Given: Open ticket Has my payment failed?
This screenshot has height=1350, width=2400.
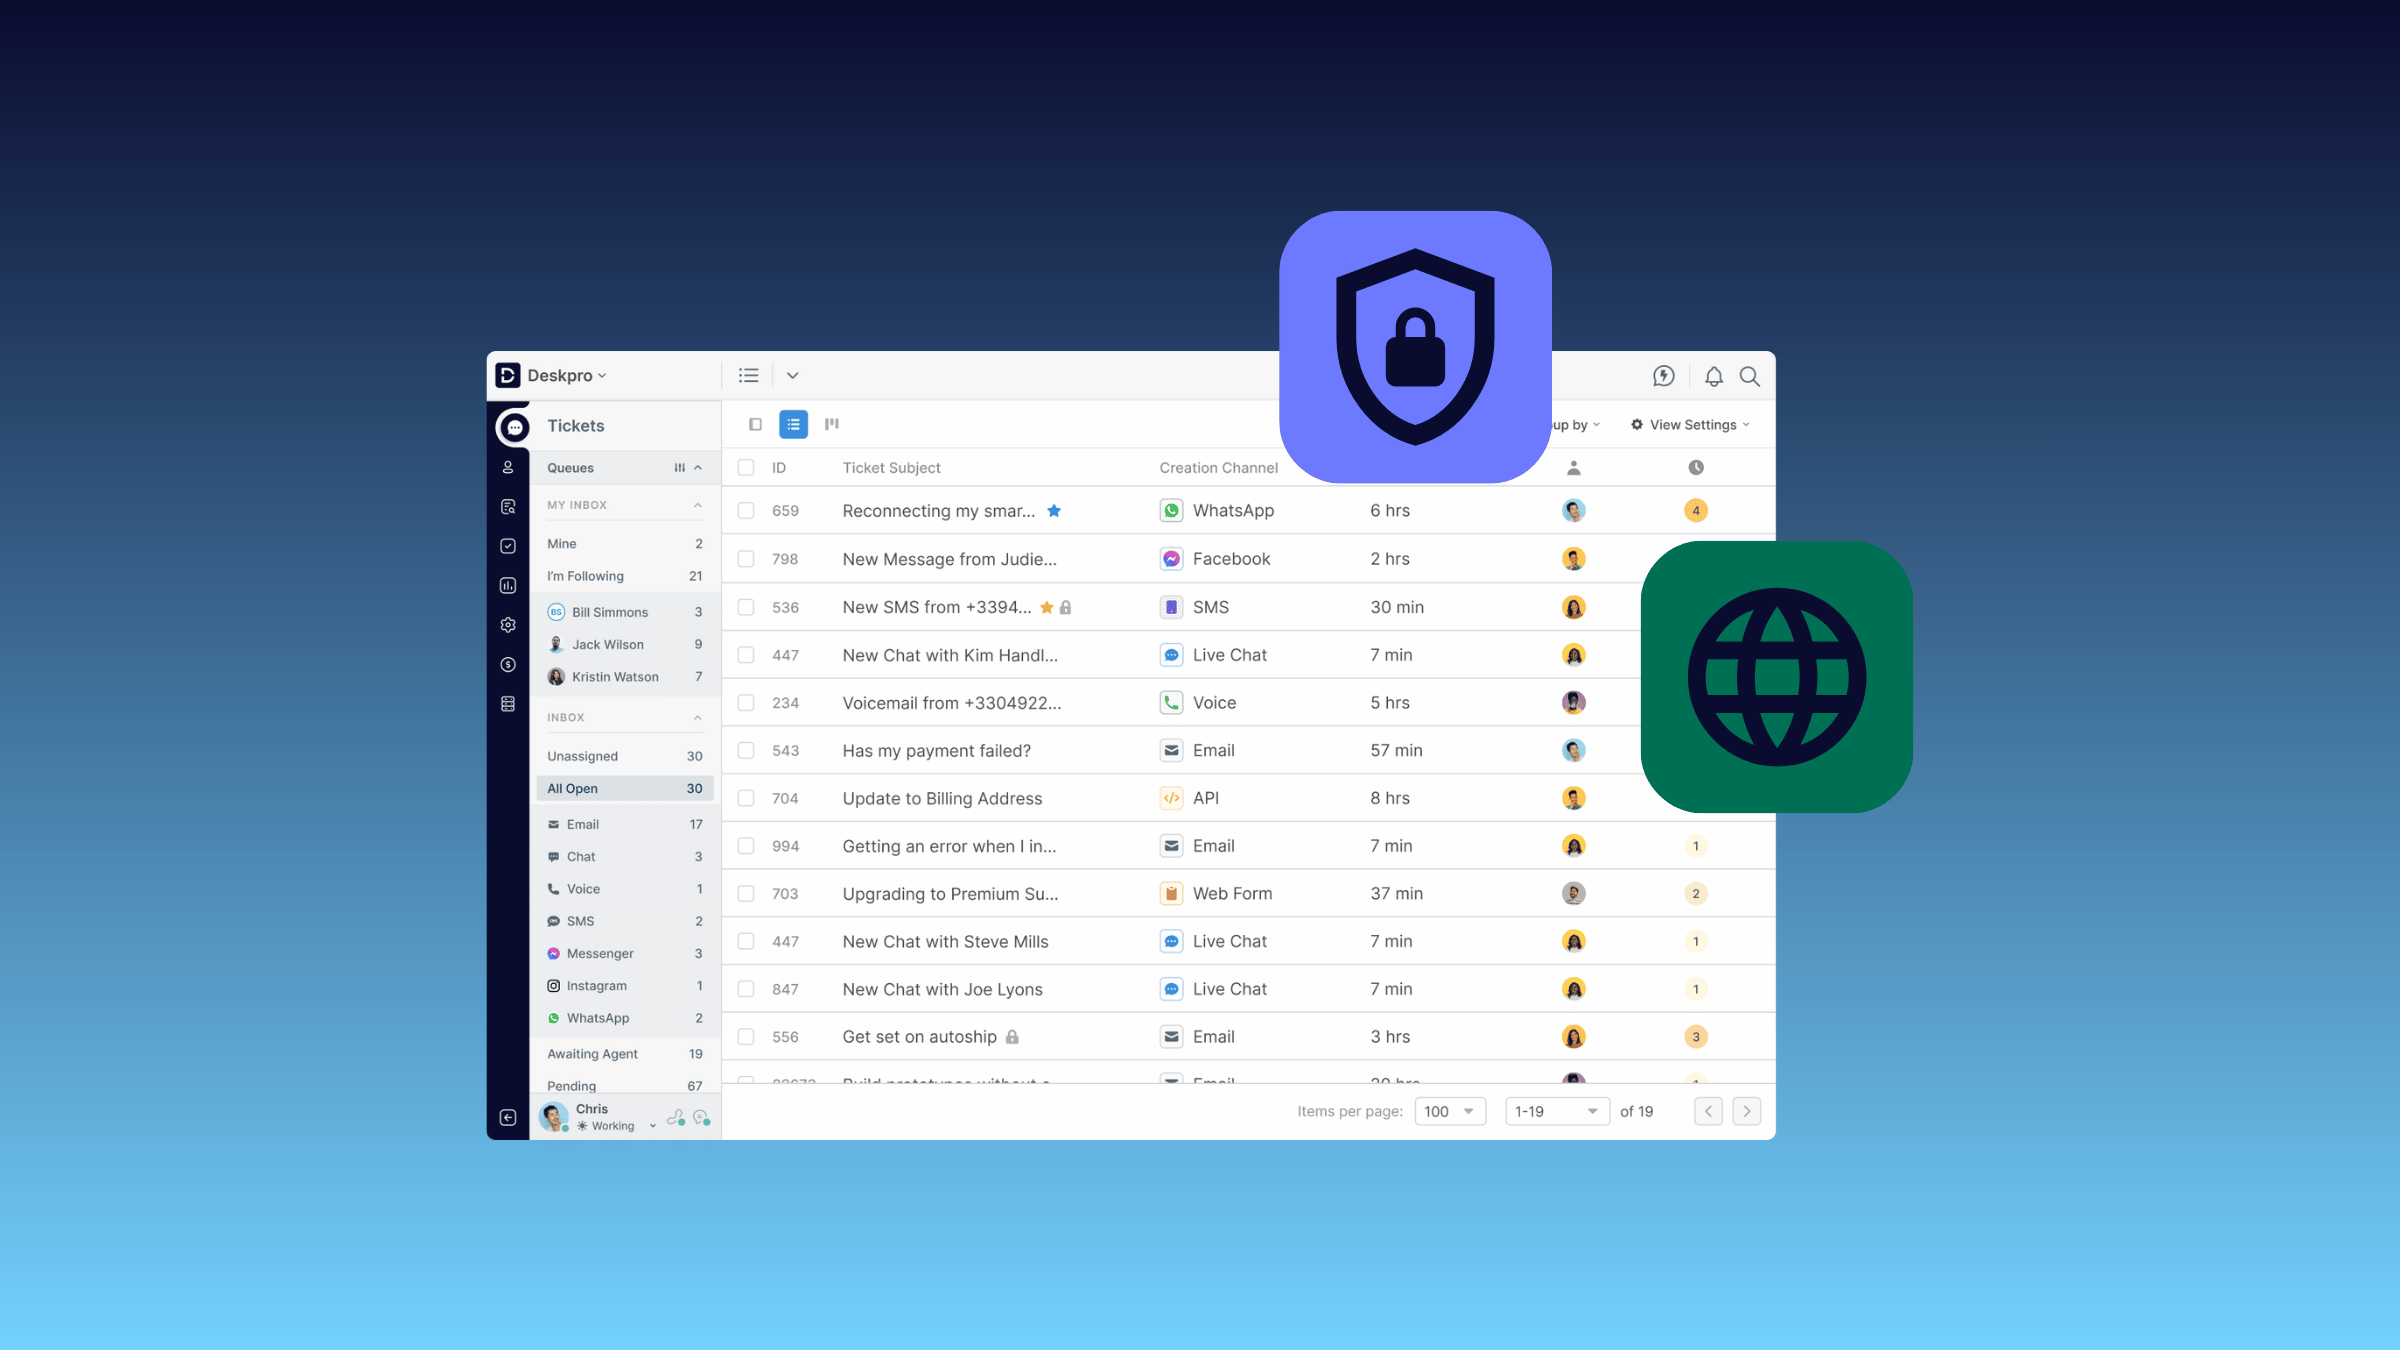Looking at the screenshot, I should click(x=937, y=751).
